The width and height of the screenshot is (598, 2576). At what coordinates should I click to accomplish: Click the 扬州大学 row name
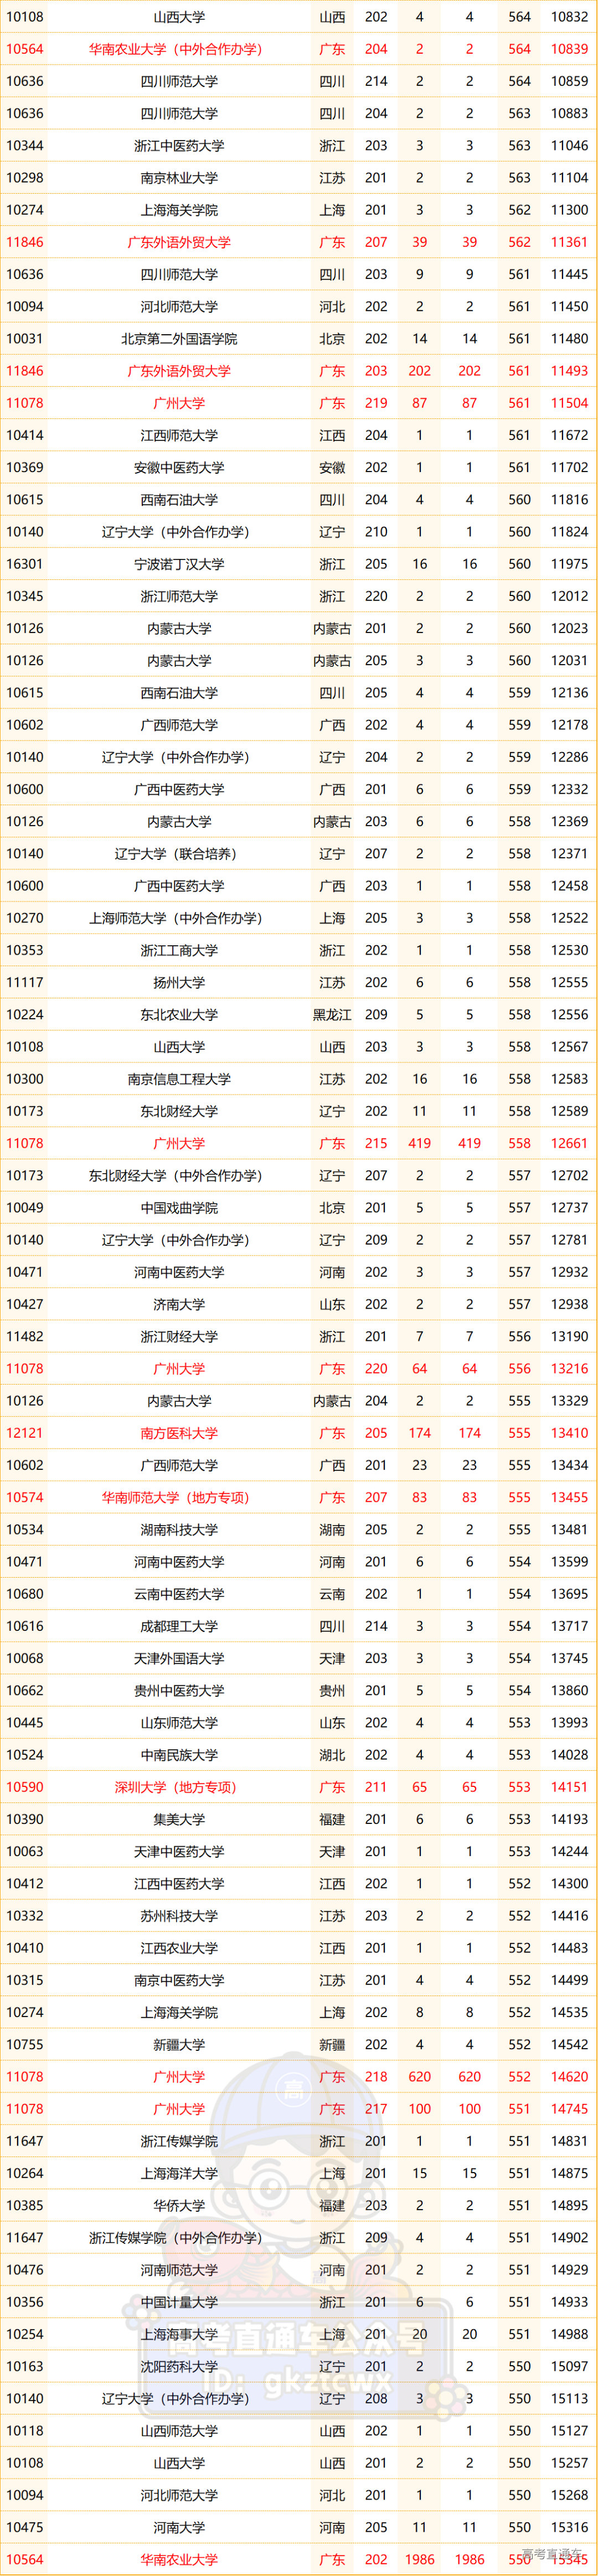(x=179, y=982)
